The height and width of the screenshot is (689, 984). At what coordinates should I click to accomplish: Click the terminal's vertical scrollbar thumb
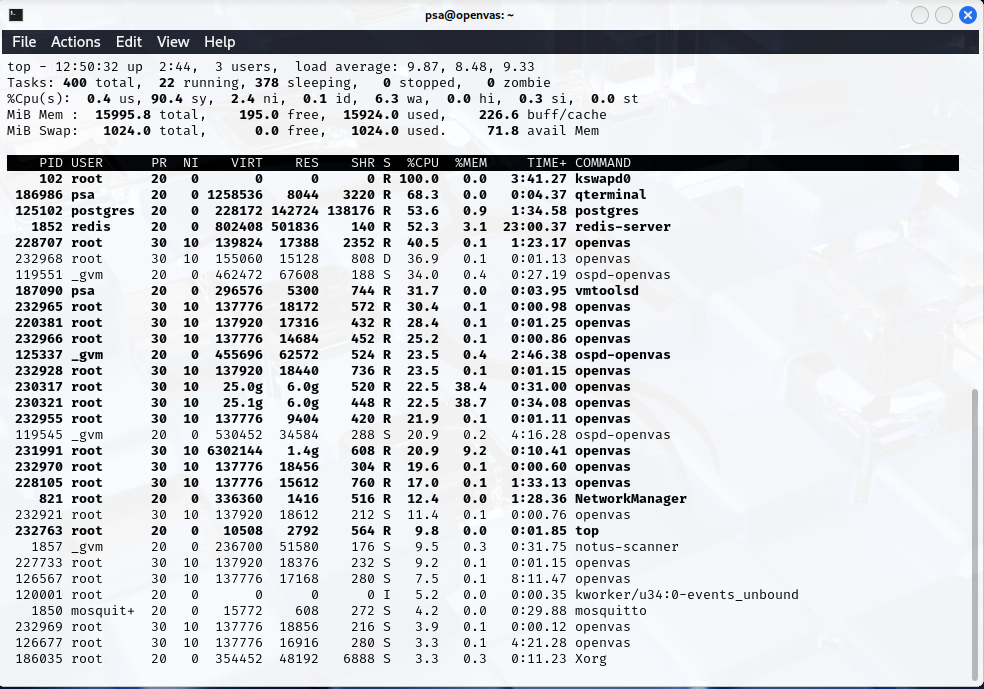click(x=976, y=530)
